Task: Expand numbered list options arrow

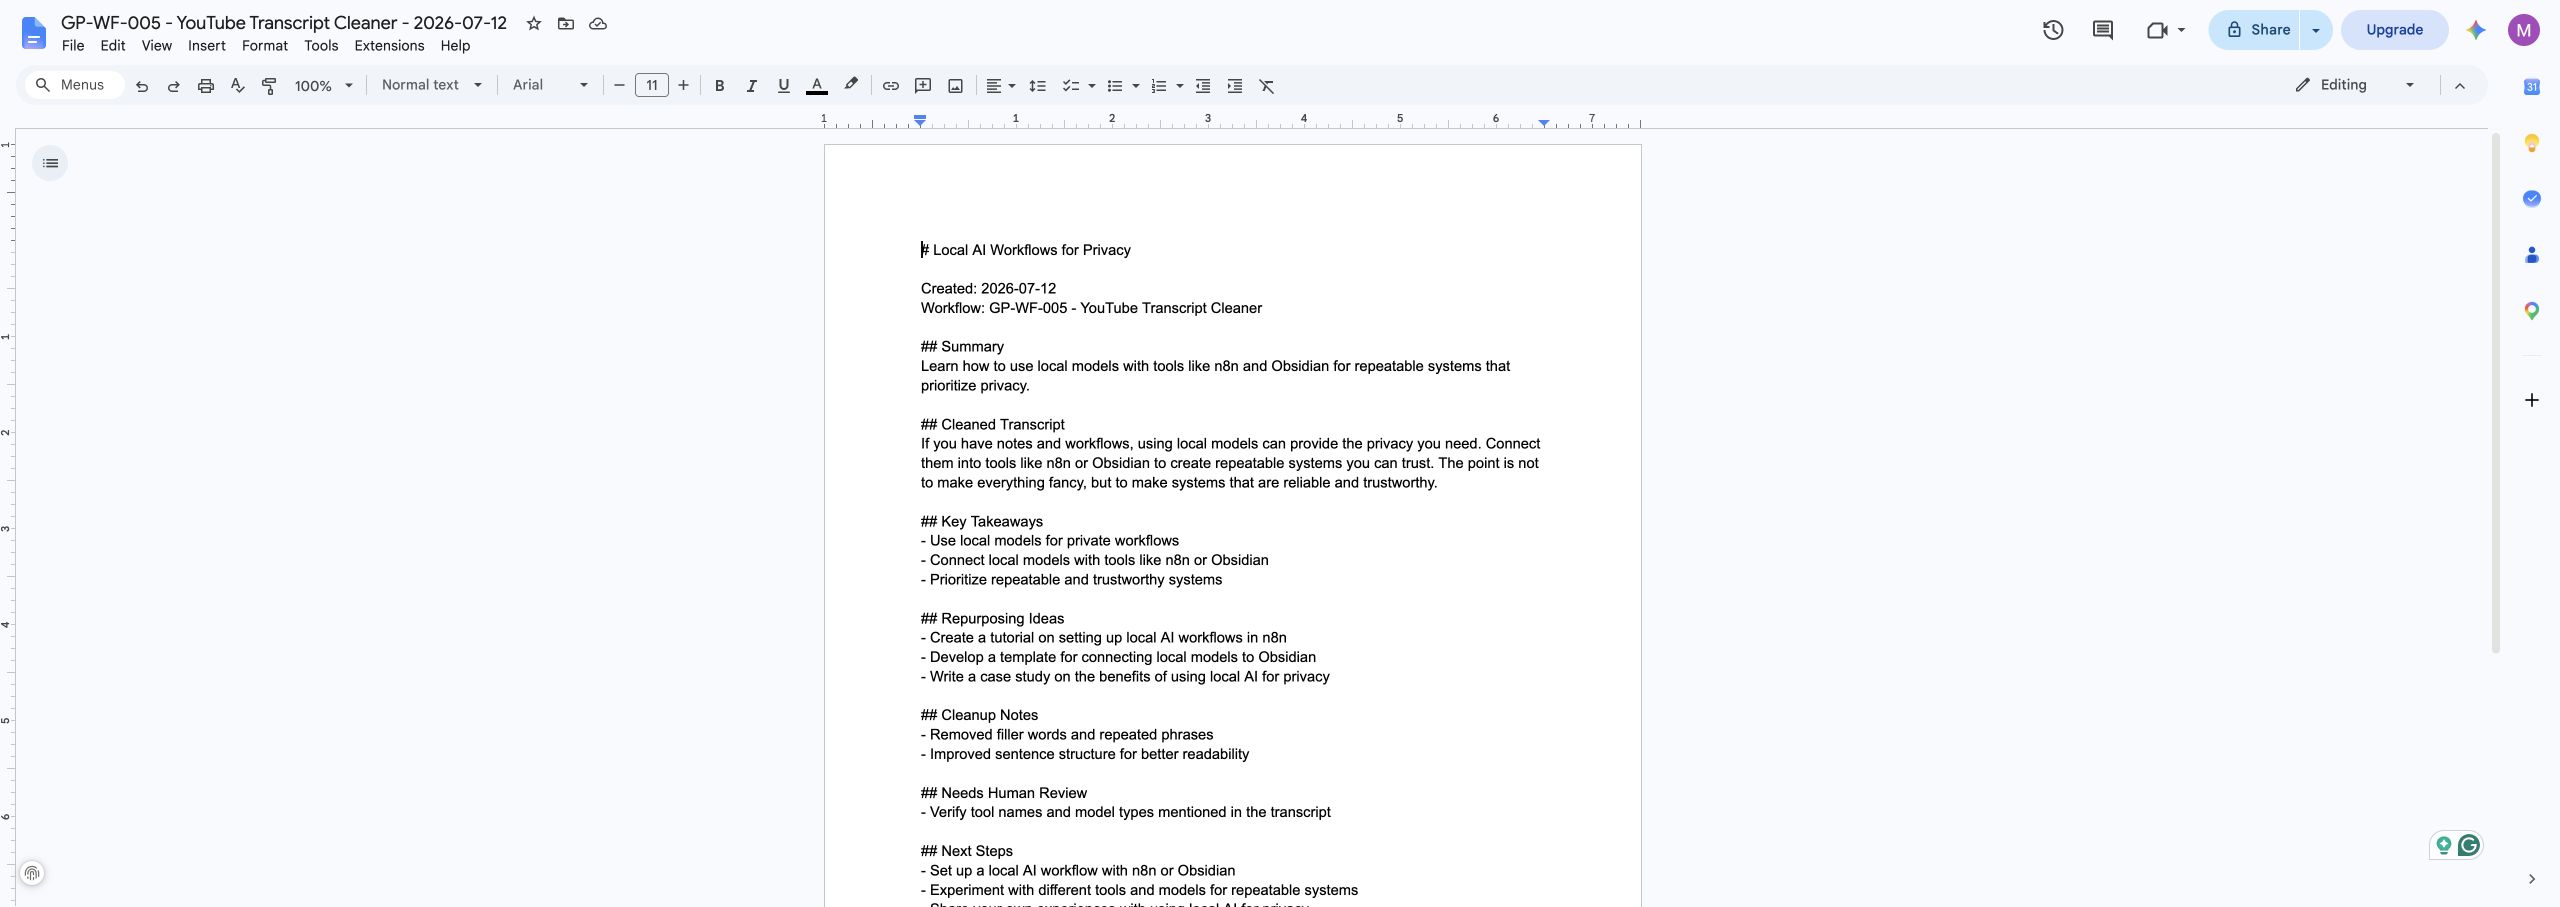Action: 1180,86
